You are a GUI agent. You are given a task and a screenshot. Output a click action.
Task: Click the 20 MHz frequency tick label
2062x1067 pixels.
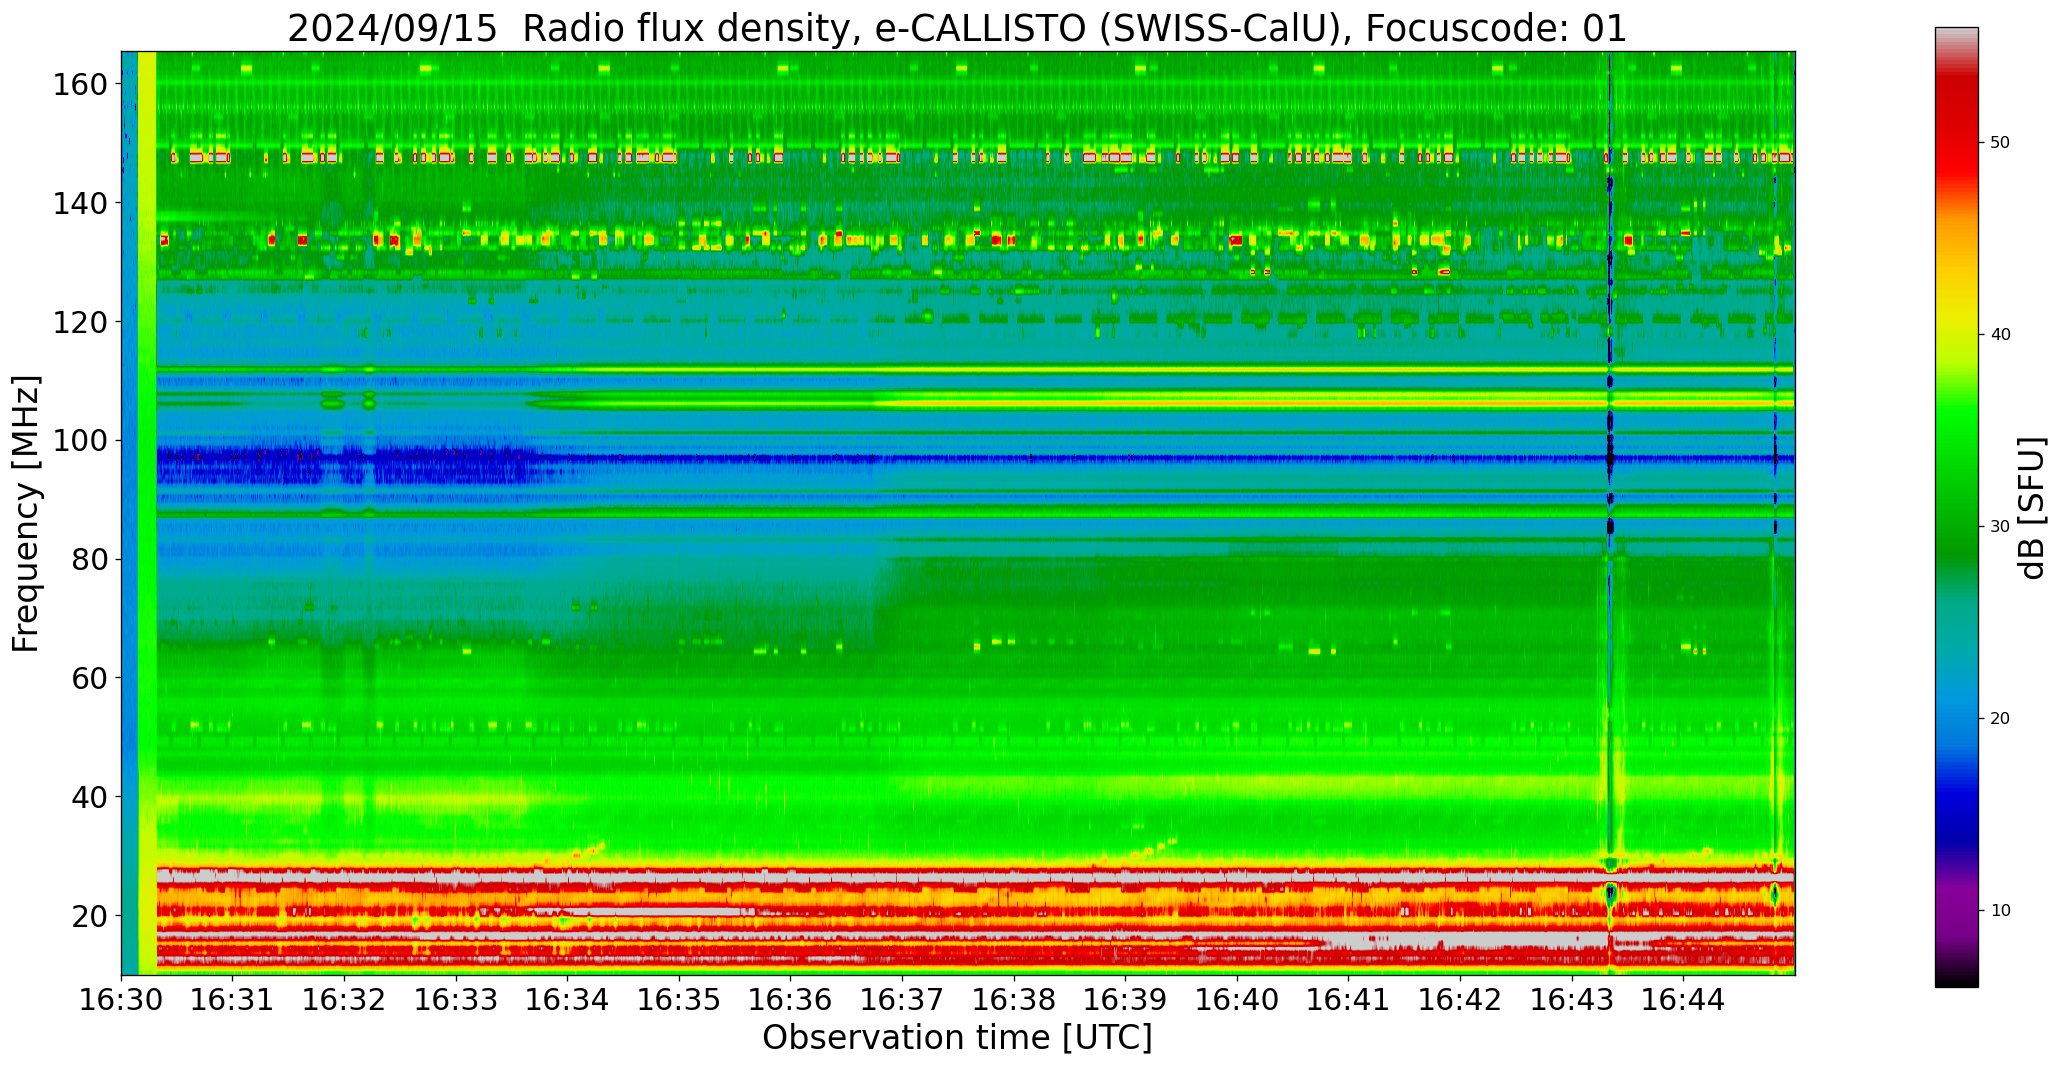[89, 916]
